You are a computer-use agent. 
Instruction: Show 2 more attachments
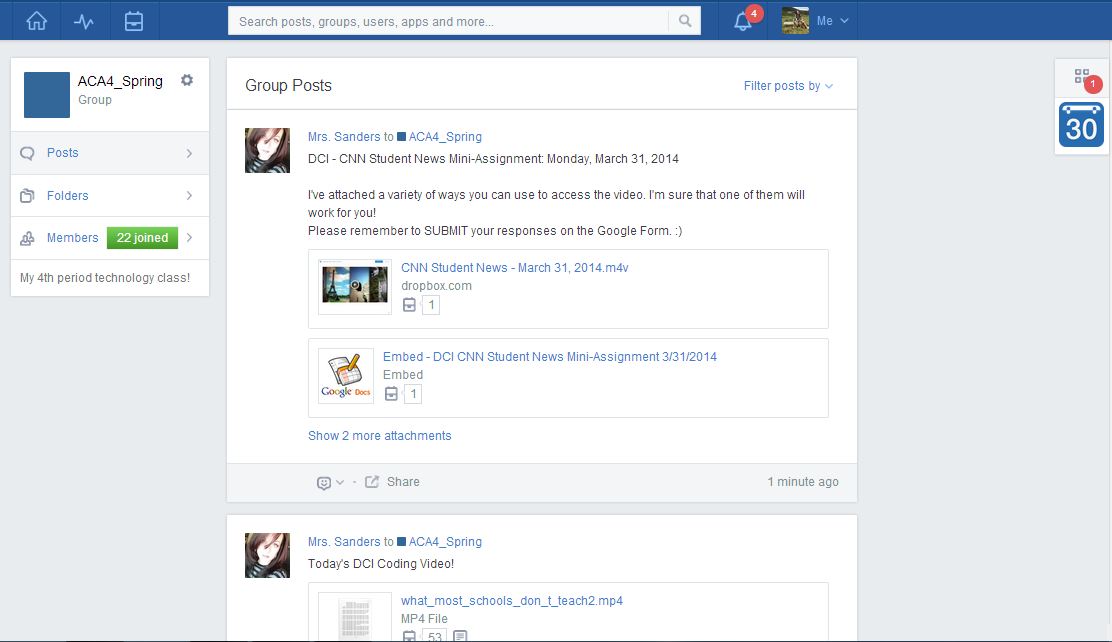[379, 436]
